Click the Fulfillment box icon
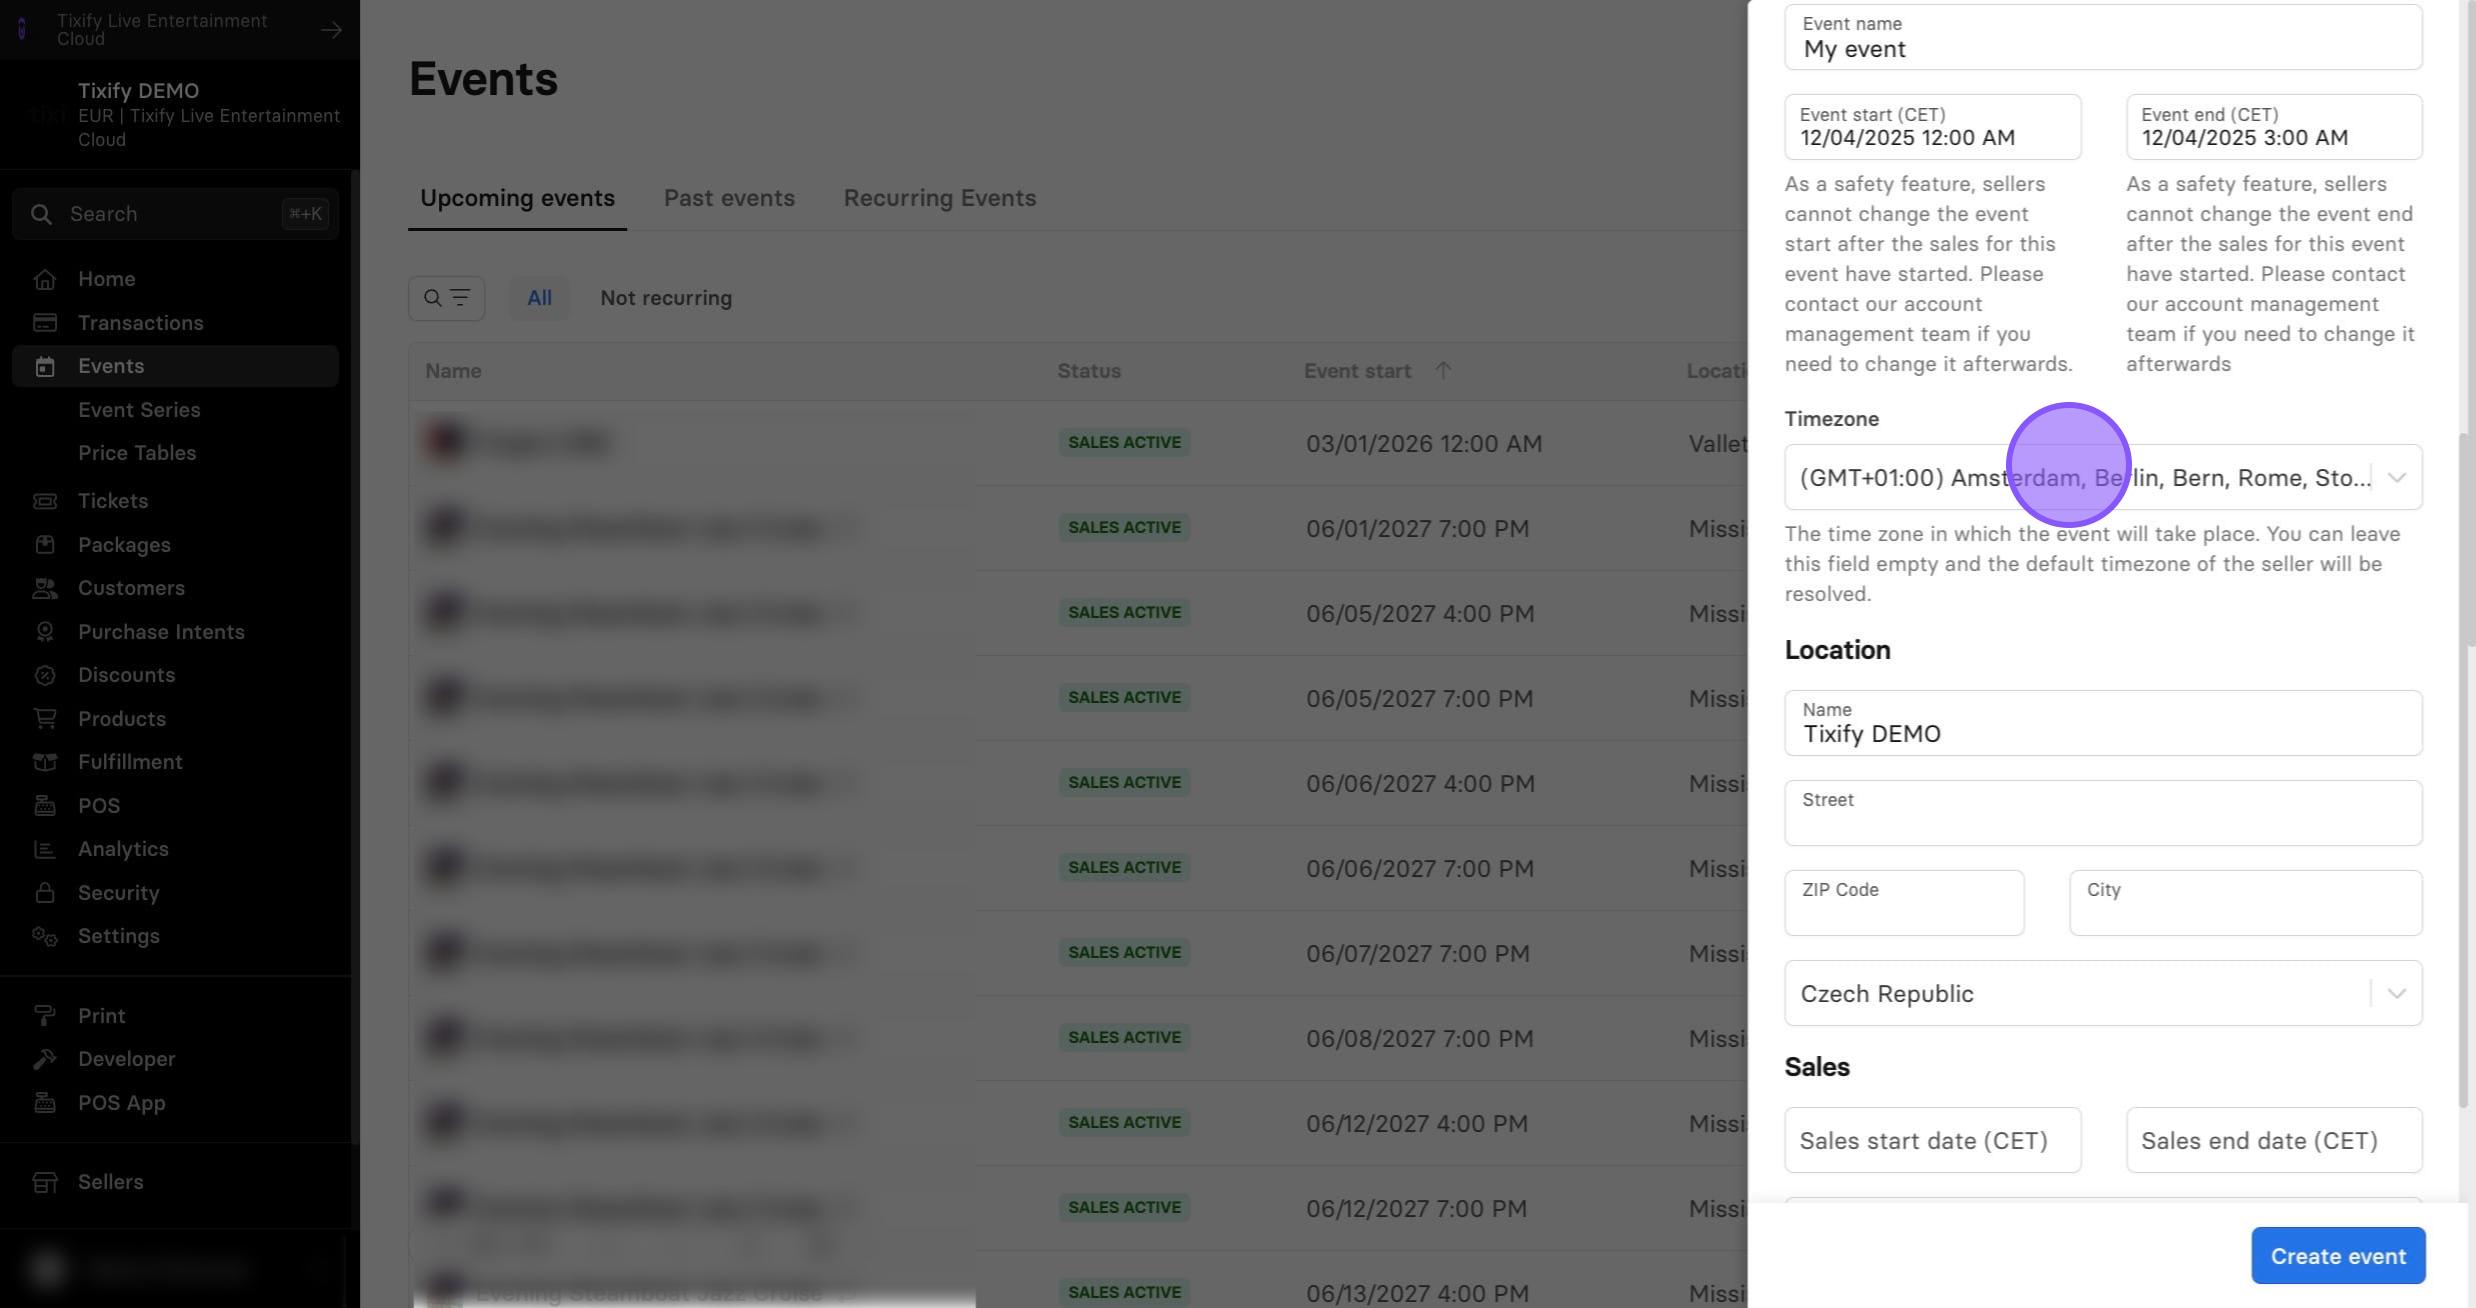The height and width of the screenshot is (1308, 2476). 44,762
